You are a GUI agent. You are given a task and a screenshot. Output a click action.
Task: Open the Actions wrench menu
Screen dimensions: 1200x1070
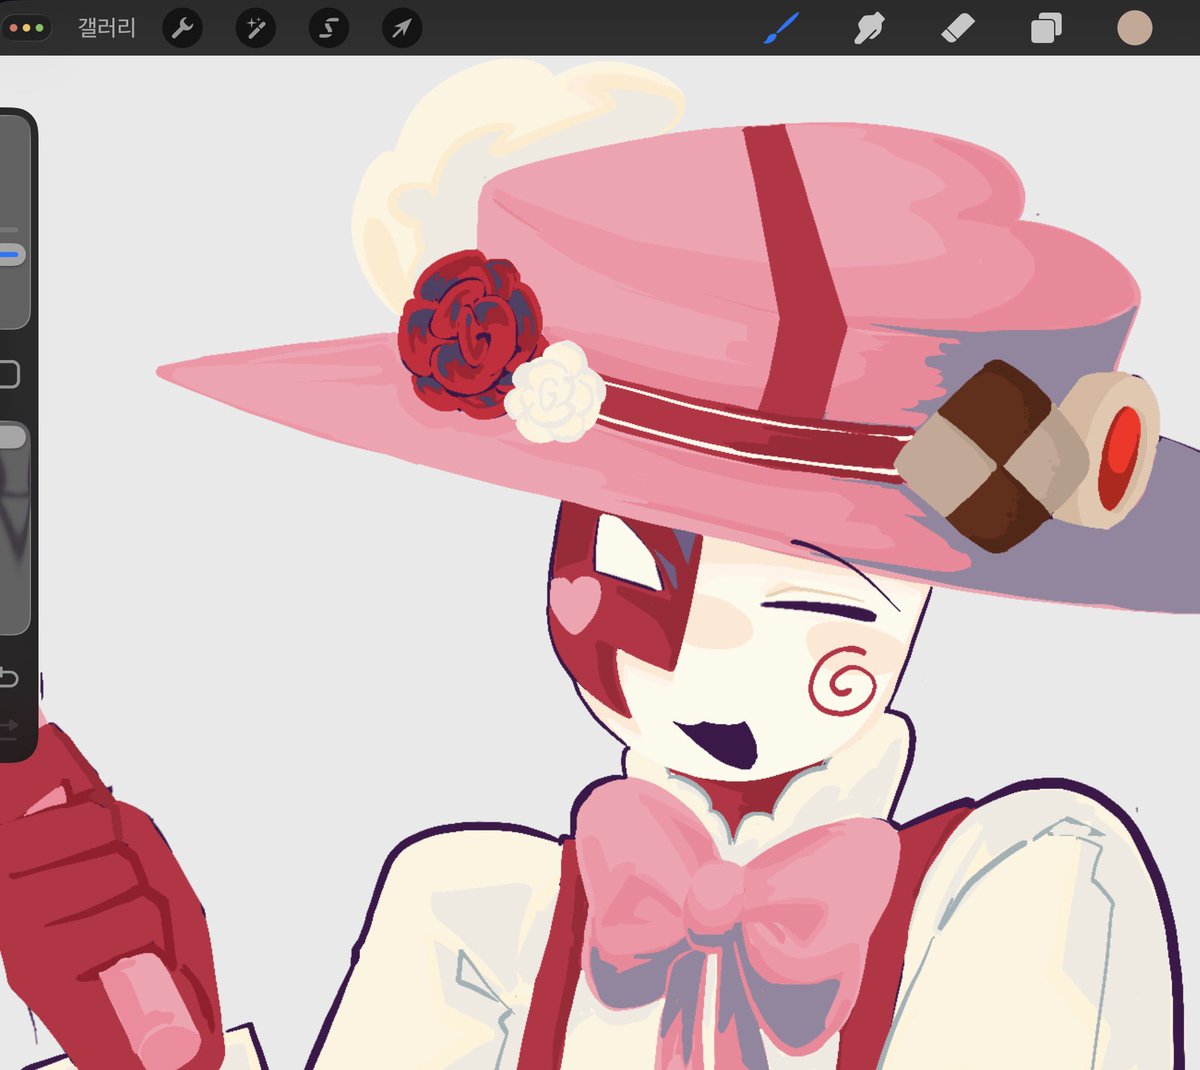click(x=182, y=28)
